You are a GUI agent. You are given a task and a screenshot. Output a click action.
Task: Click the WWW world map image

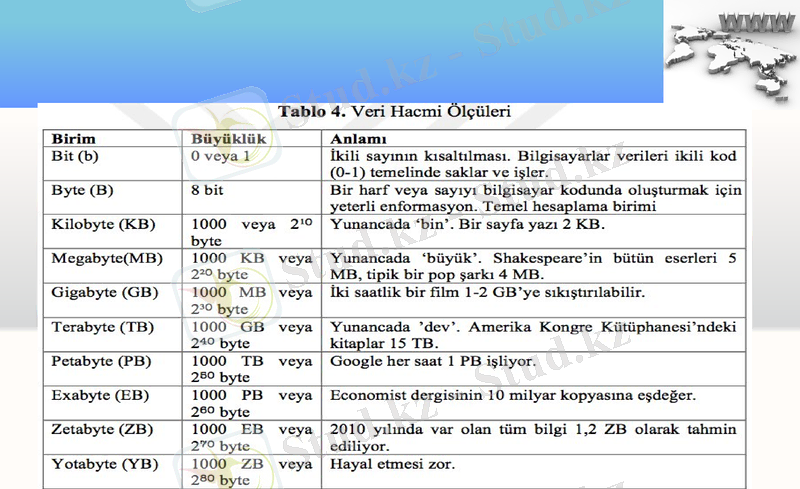click(732, 54)
